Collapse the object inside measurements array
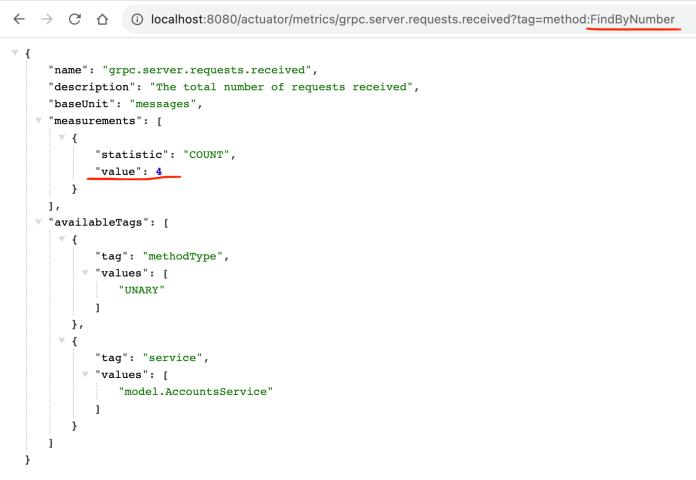 click(62, 137)
